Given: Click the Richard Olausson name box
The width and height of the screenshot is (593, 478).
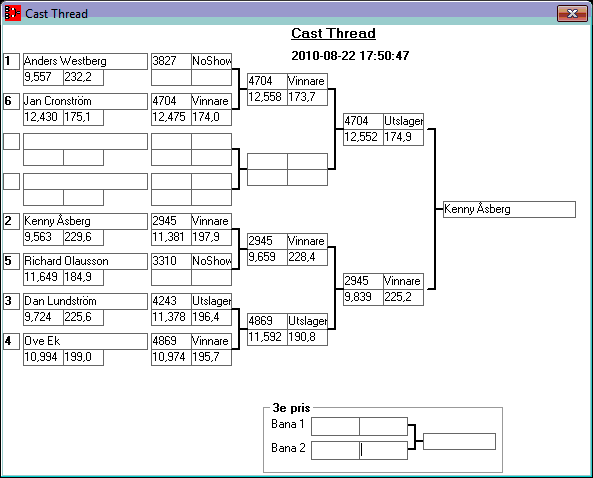Looking at the screenshot, I should coord(85,261).
